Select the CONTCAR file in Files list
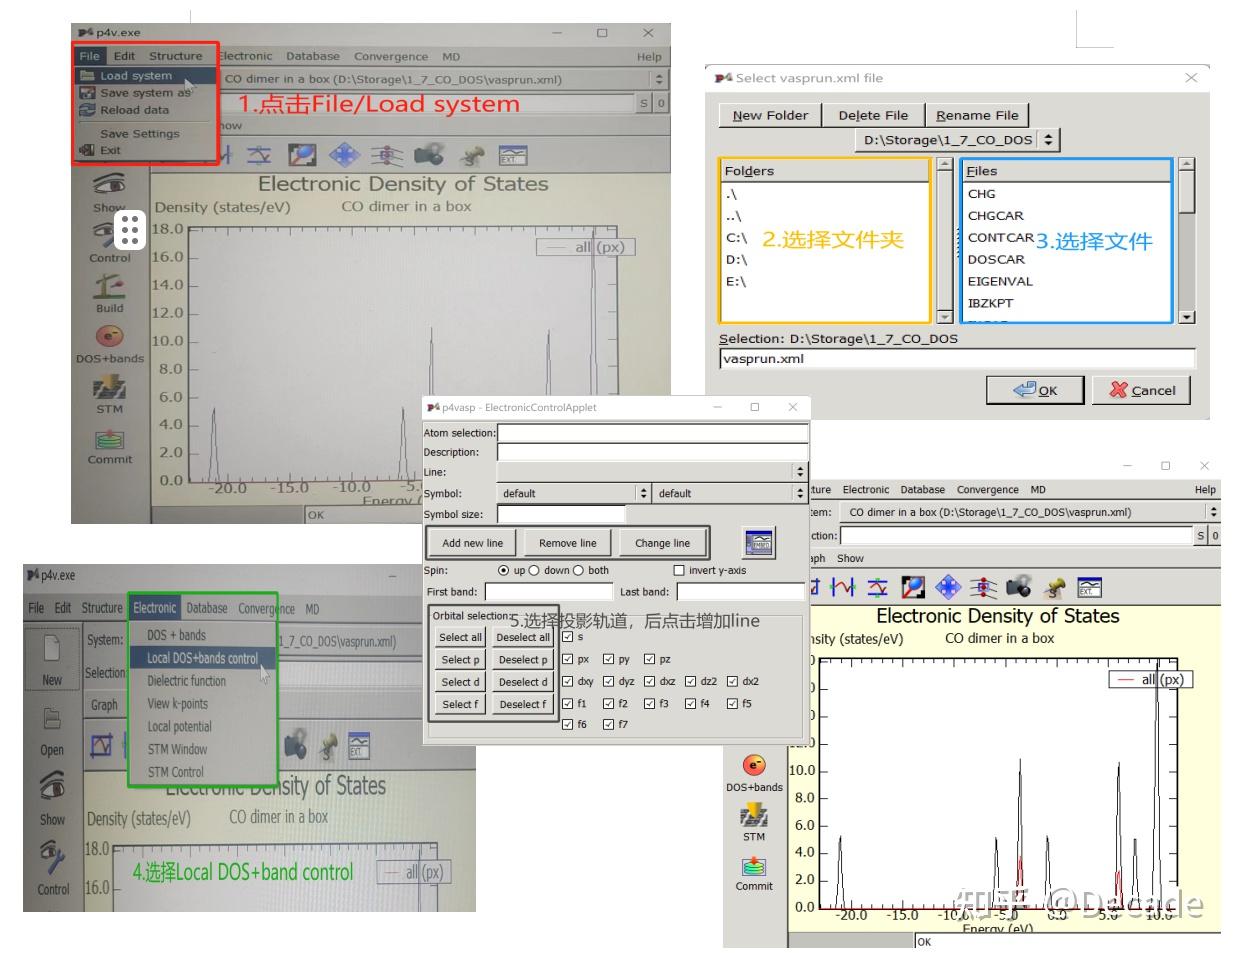This screenshot has width=1235, height=953. coord(1000,237)
